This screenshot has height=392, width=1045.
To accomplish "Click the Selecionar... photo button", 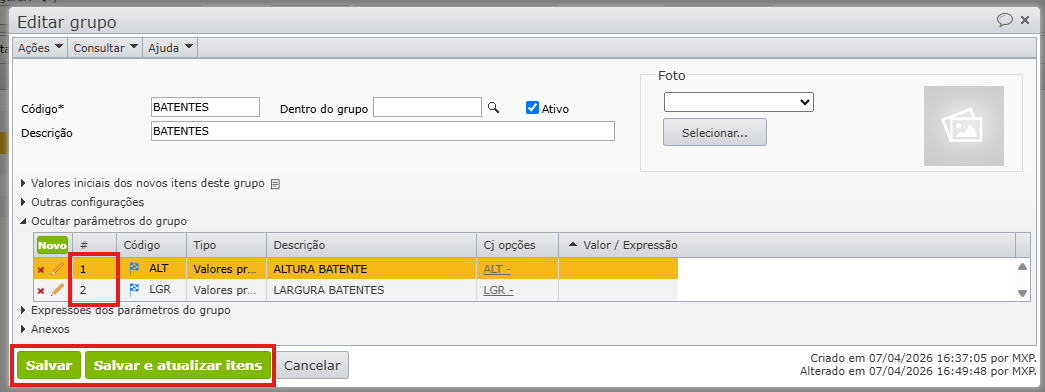I will point(714,133).
